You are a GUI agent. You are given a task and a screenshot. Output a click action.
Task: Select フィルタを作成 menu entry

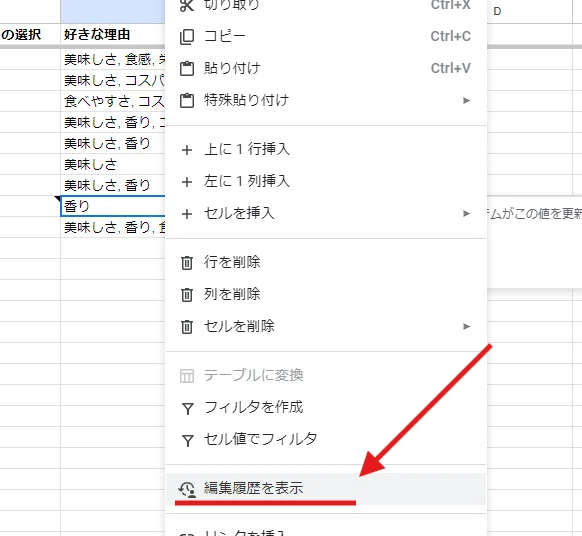pyautogui.click(x=326, y=408)
